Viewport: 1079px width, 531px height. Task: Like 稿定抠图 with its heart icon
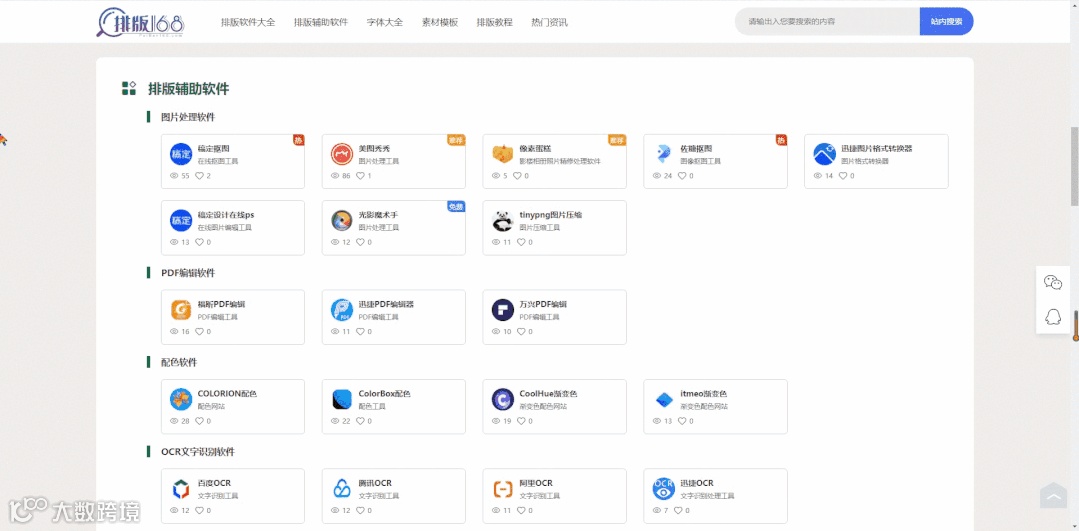200,176
